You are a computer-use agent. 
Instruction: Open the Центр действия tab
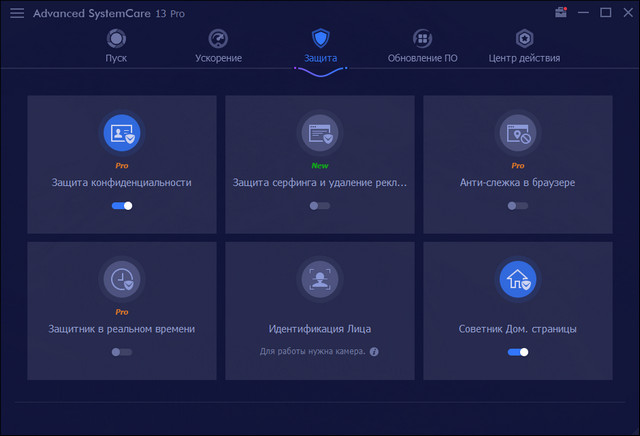pos(523,45)
